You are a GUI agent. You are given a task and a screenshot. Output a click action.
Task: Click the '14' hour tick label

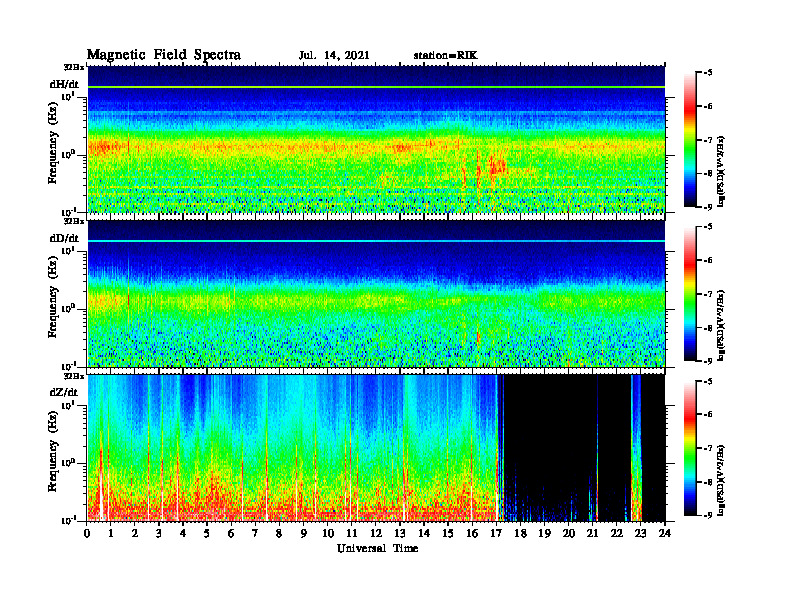tap(424, 534)
